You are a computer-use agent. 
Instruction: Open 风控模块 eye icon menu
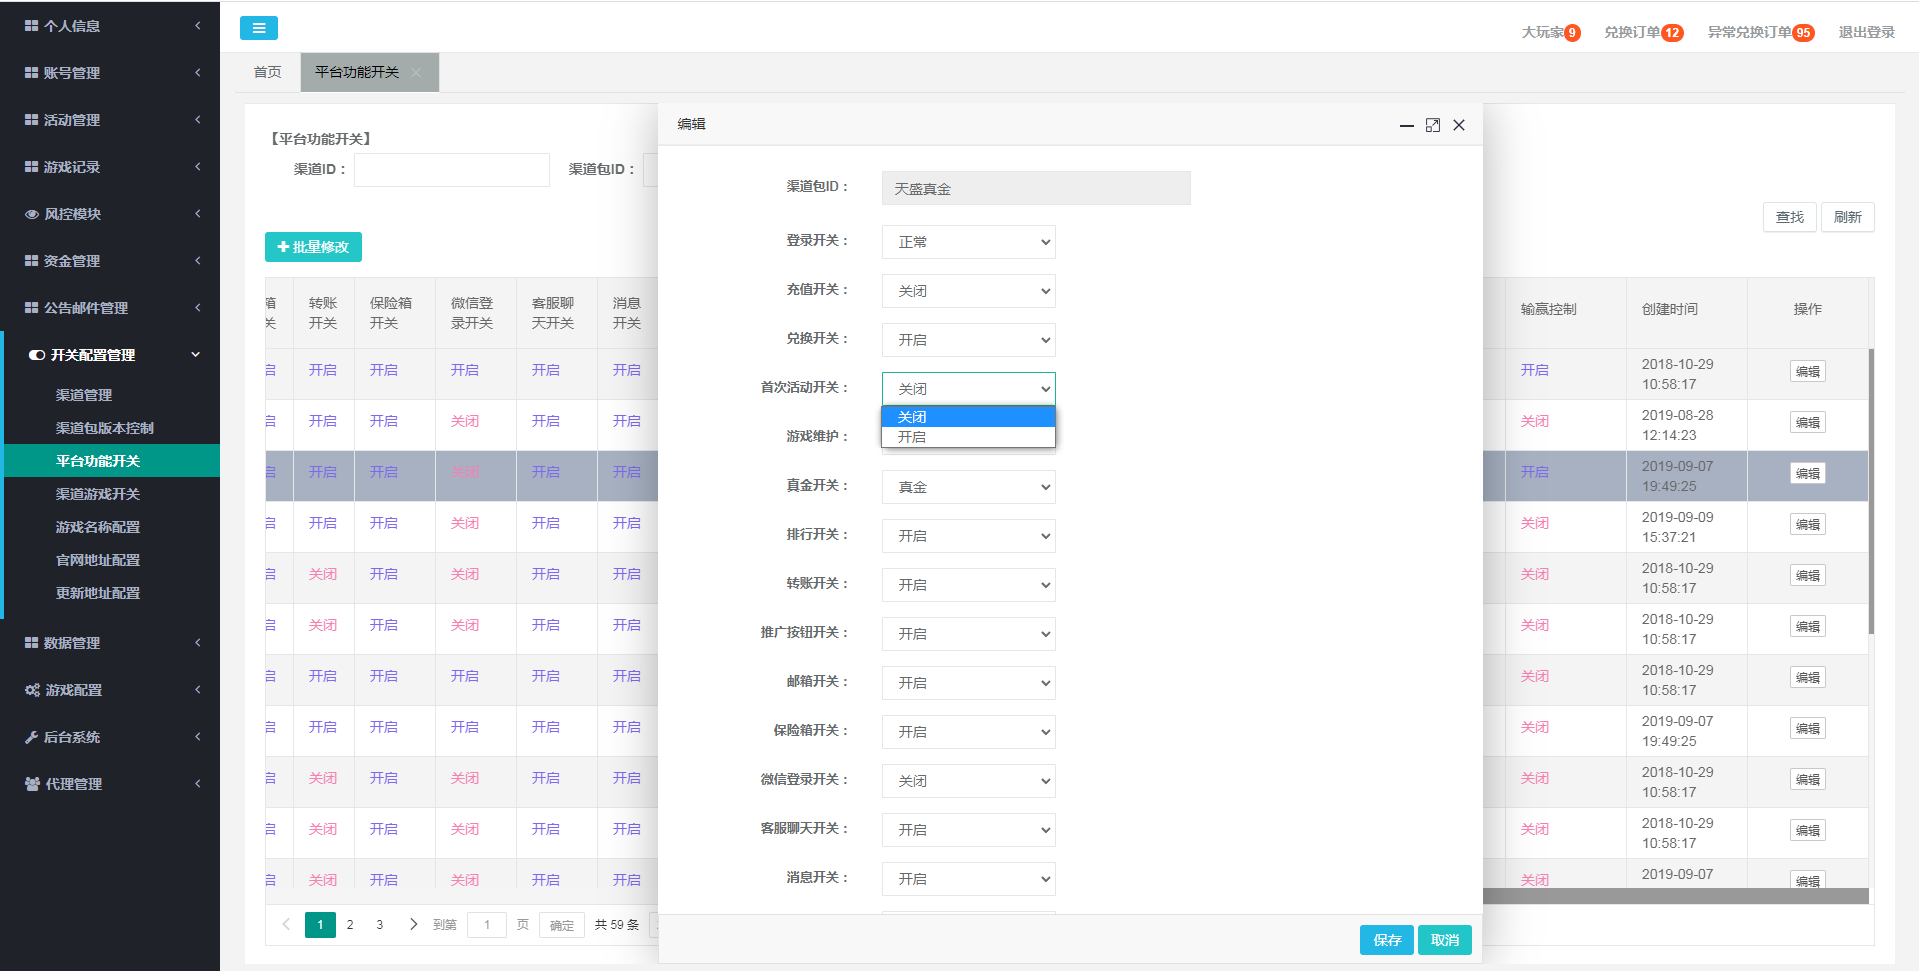(x=32, y=214)
